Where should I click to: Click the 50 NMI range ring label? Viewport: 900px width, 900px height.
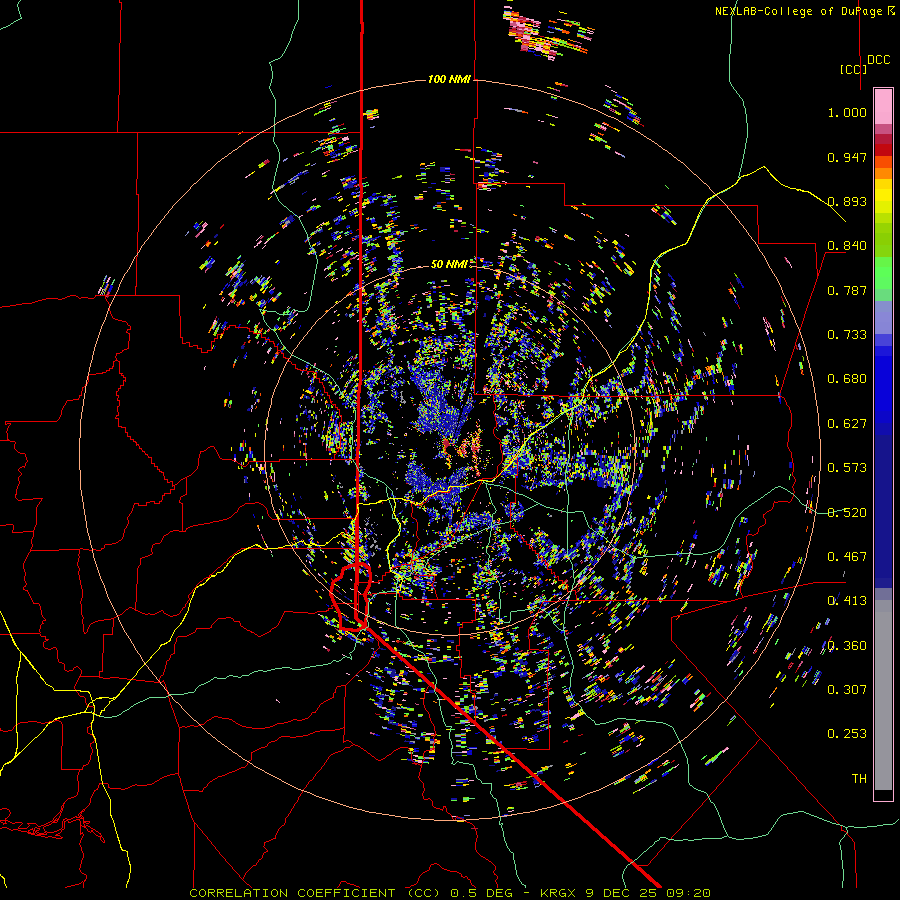click(x=449, y=264)
